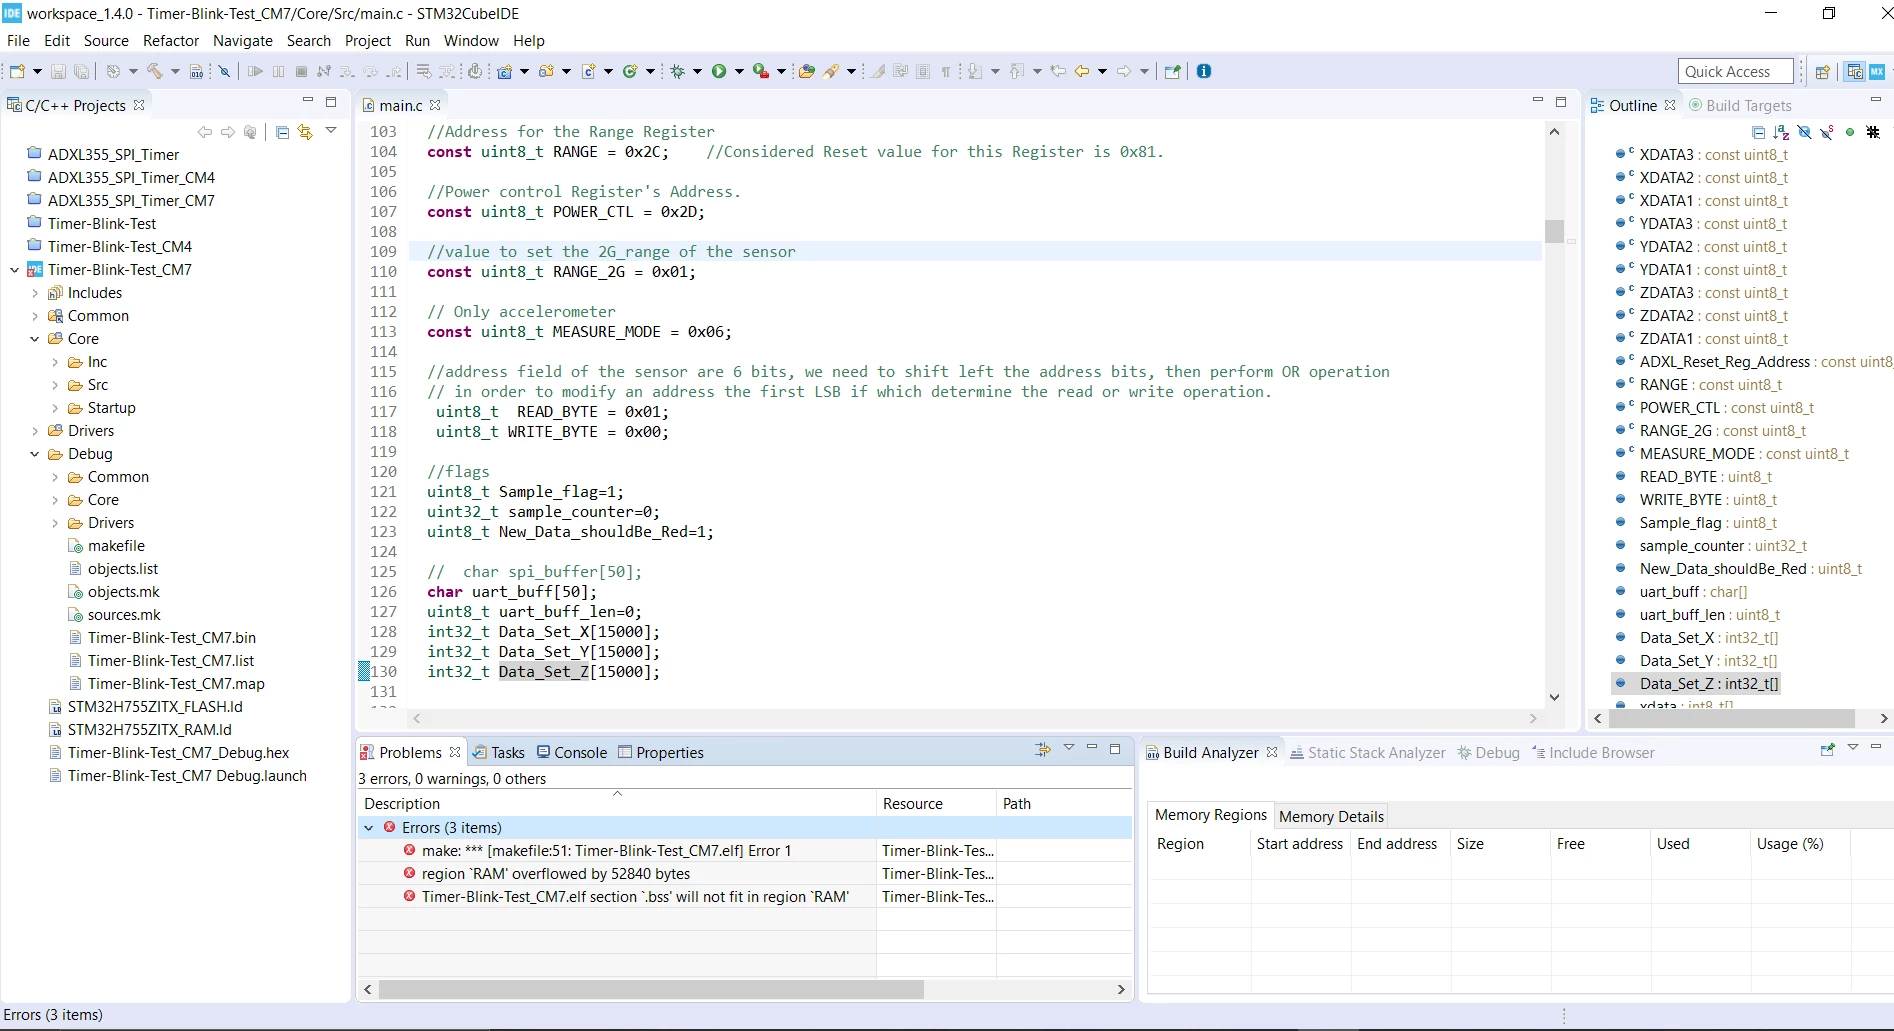Toggle Link with Editor in Projects

tap(305, 132)
